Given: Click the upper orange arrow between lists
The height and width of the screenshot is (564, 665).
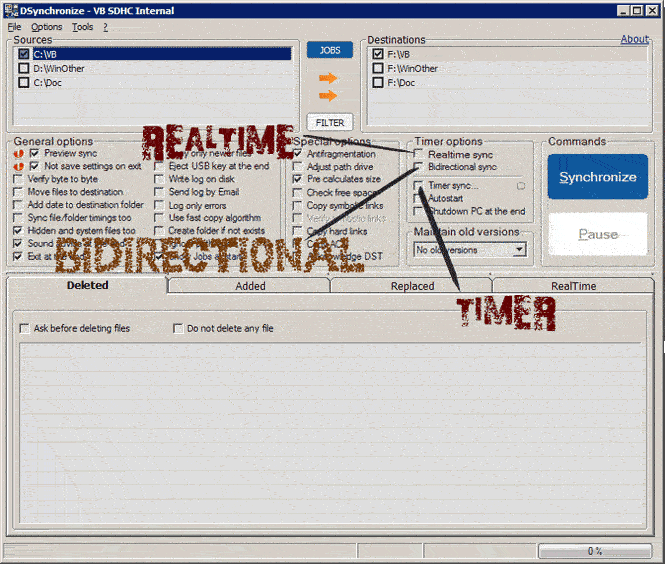Looking at the screenshot, I should [328, 78].
